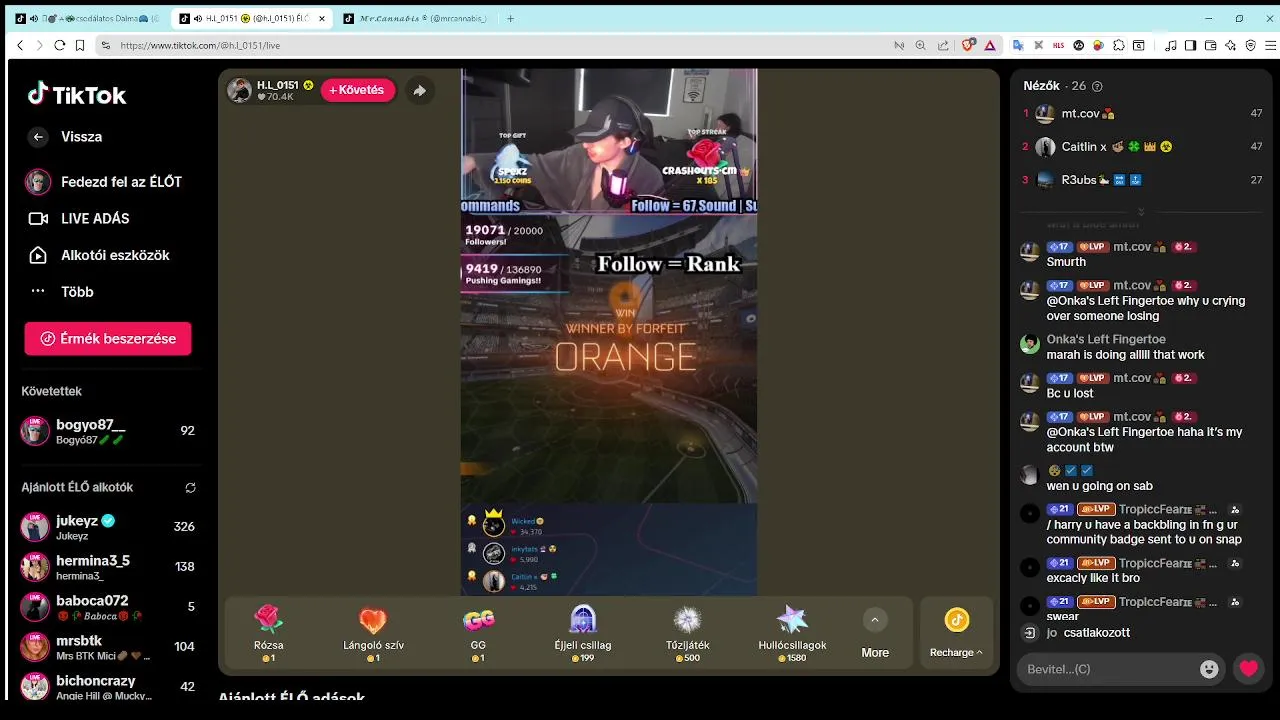This screenshot has height=720, width=1280.
Task: Reload the page in browser
Action: coord(60,45)
